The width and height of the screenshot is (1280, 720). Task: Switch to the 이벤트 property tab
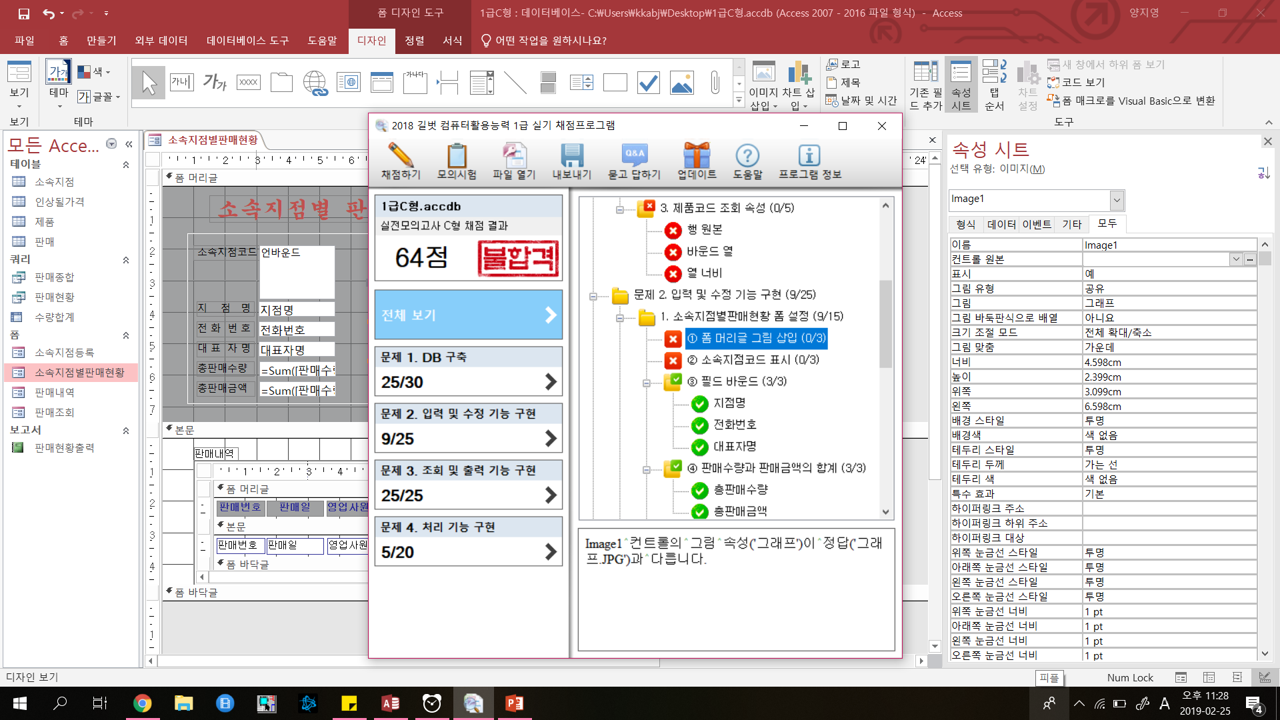pyautogui.click(x=1036, y=224)
